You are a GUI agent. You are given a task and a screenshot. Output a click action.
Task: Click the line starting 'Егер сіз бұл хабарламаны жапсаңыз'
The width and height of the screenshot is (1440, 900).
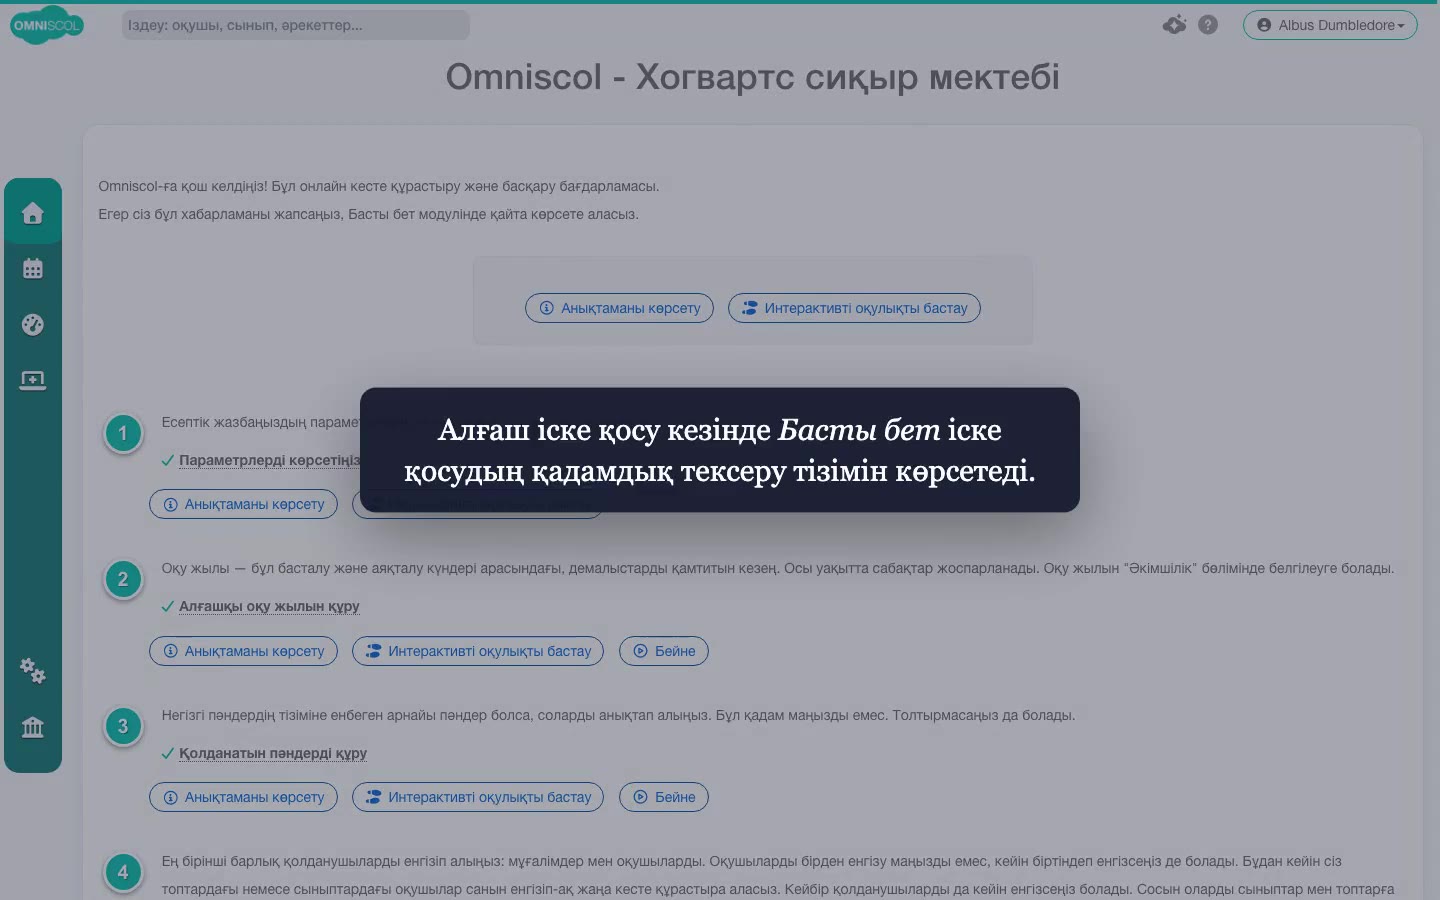[368, 214]
